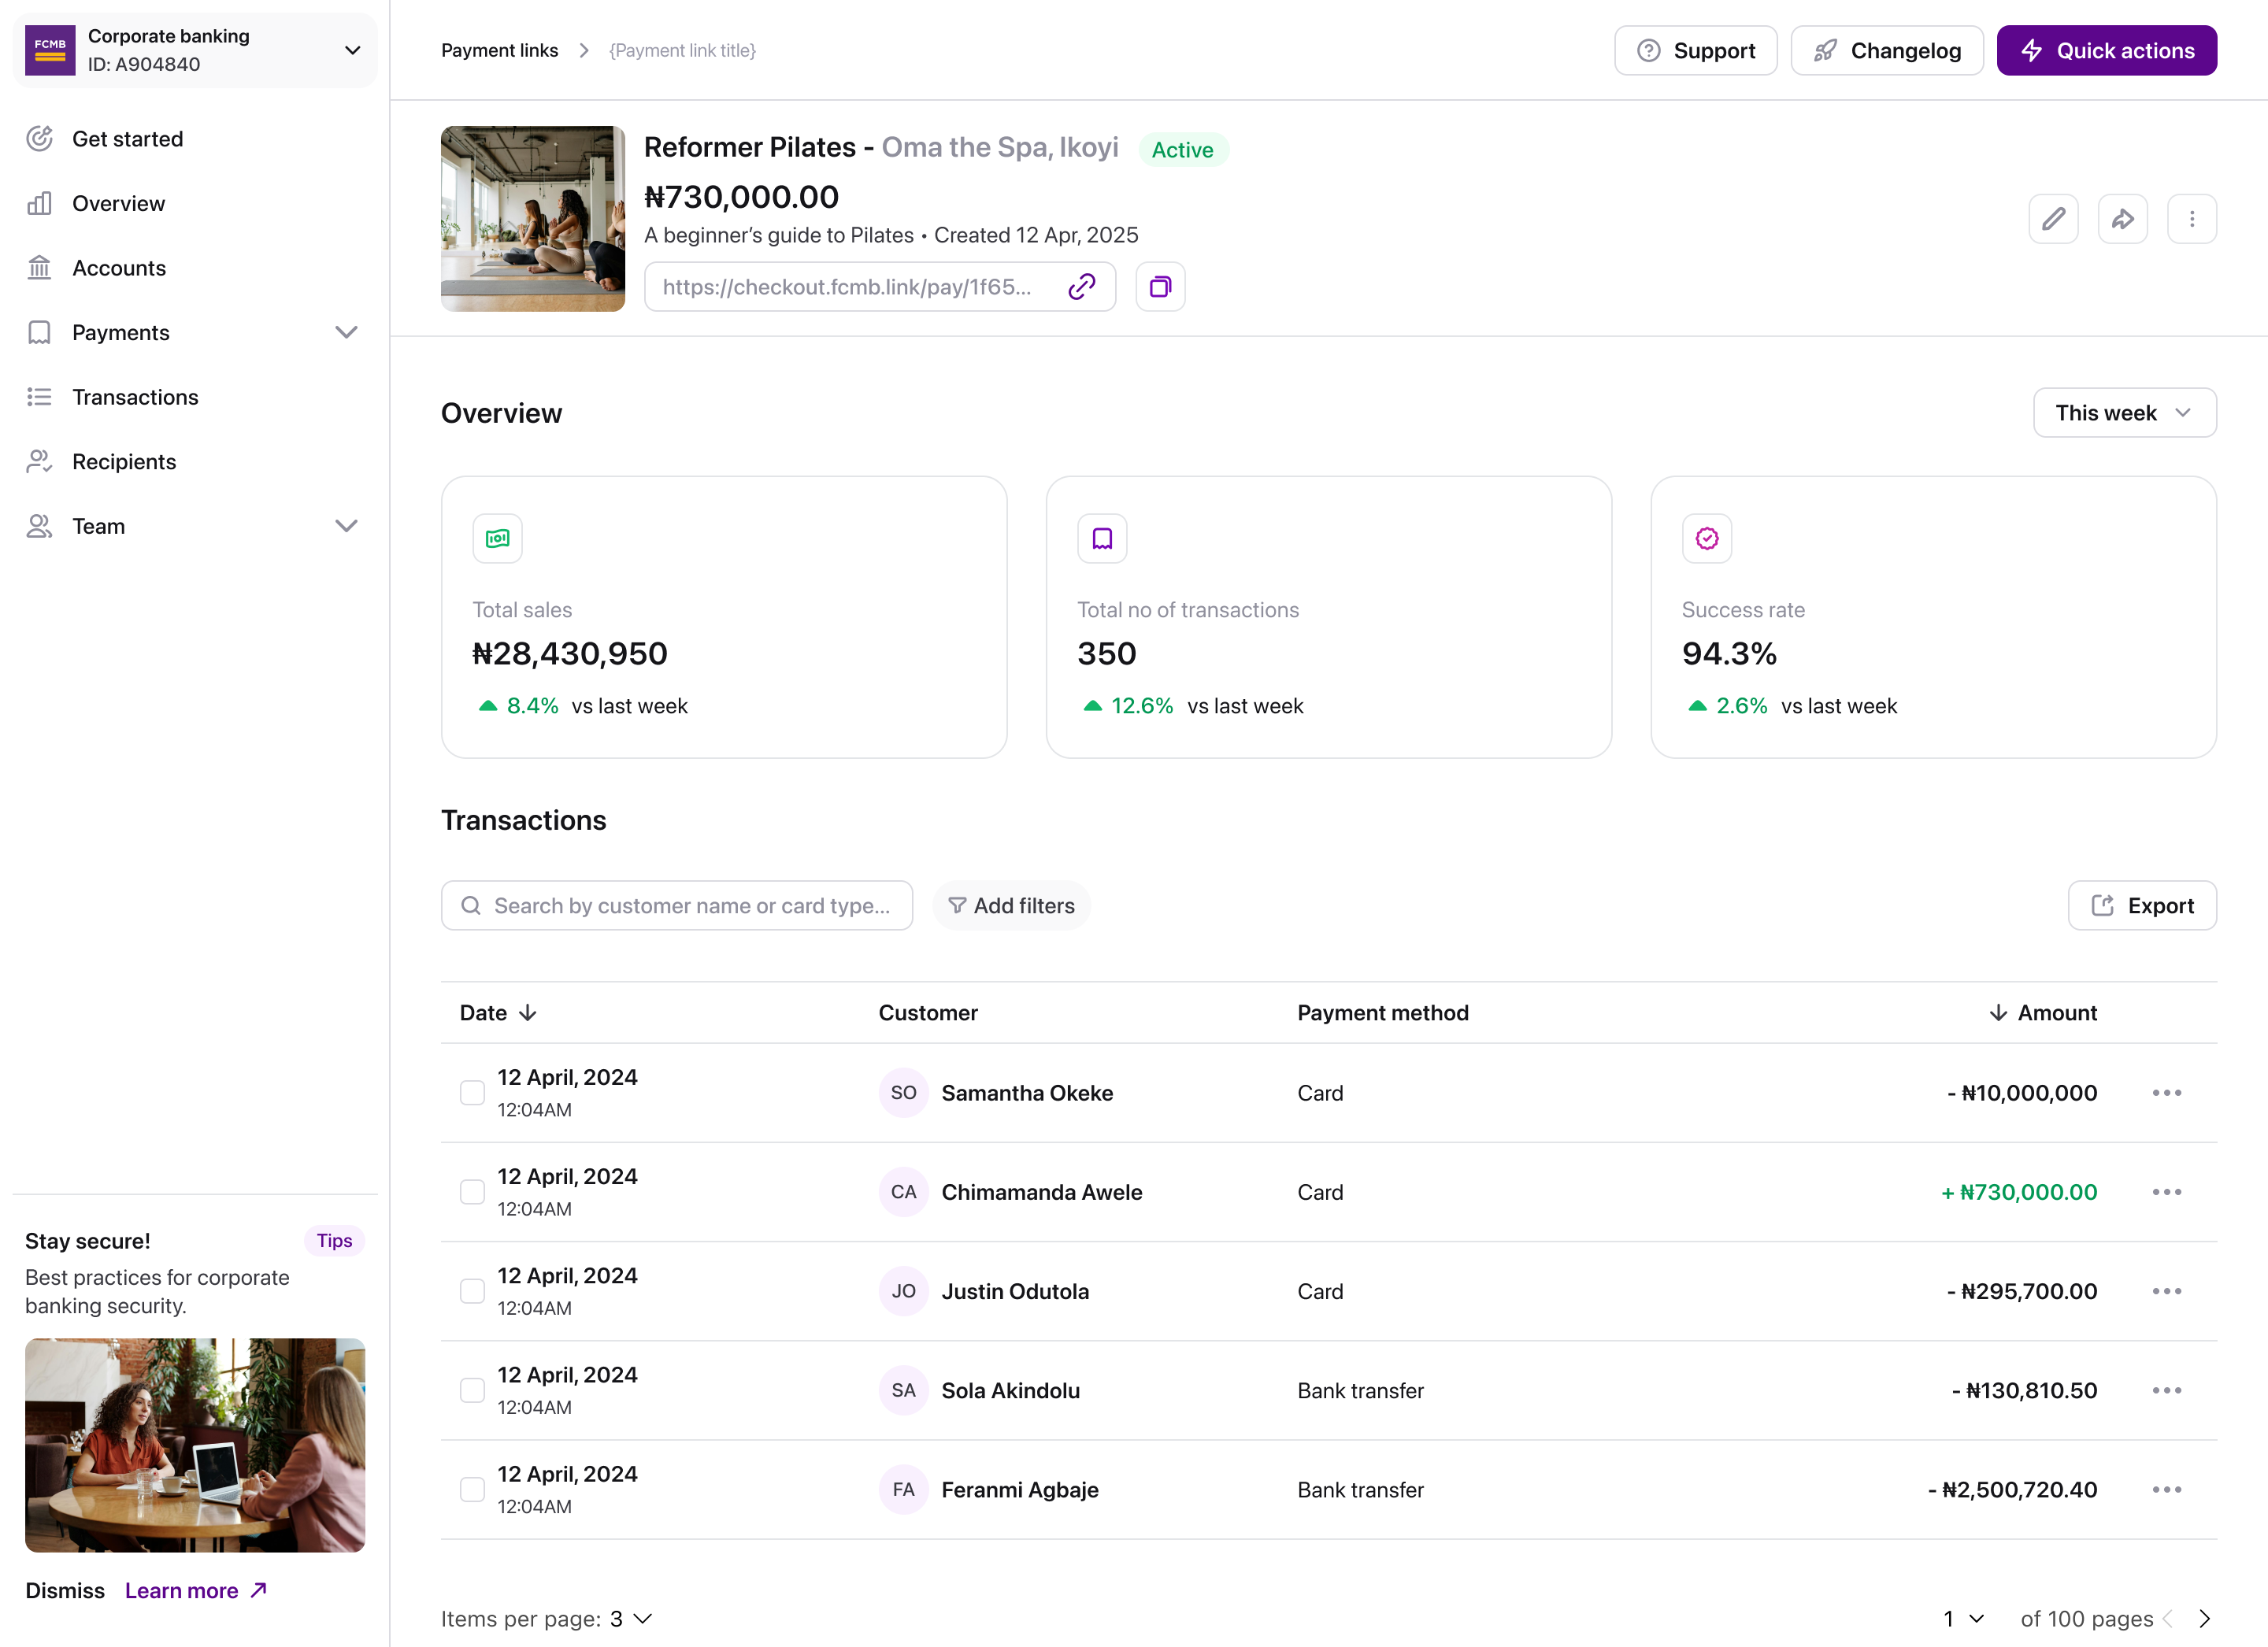This screenshot has height=1647, width=2268.
Task: Export the transactions
Action: [2142, 905]
